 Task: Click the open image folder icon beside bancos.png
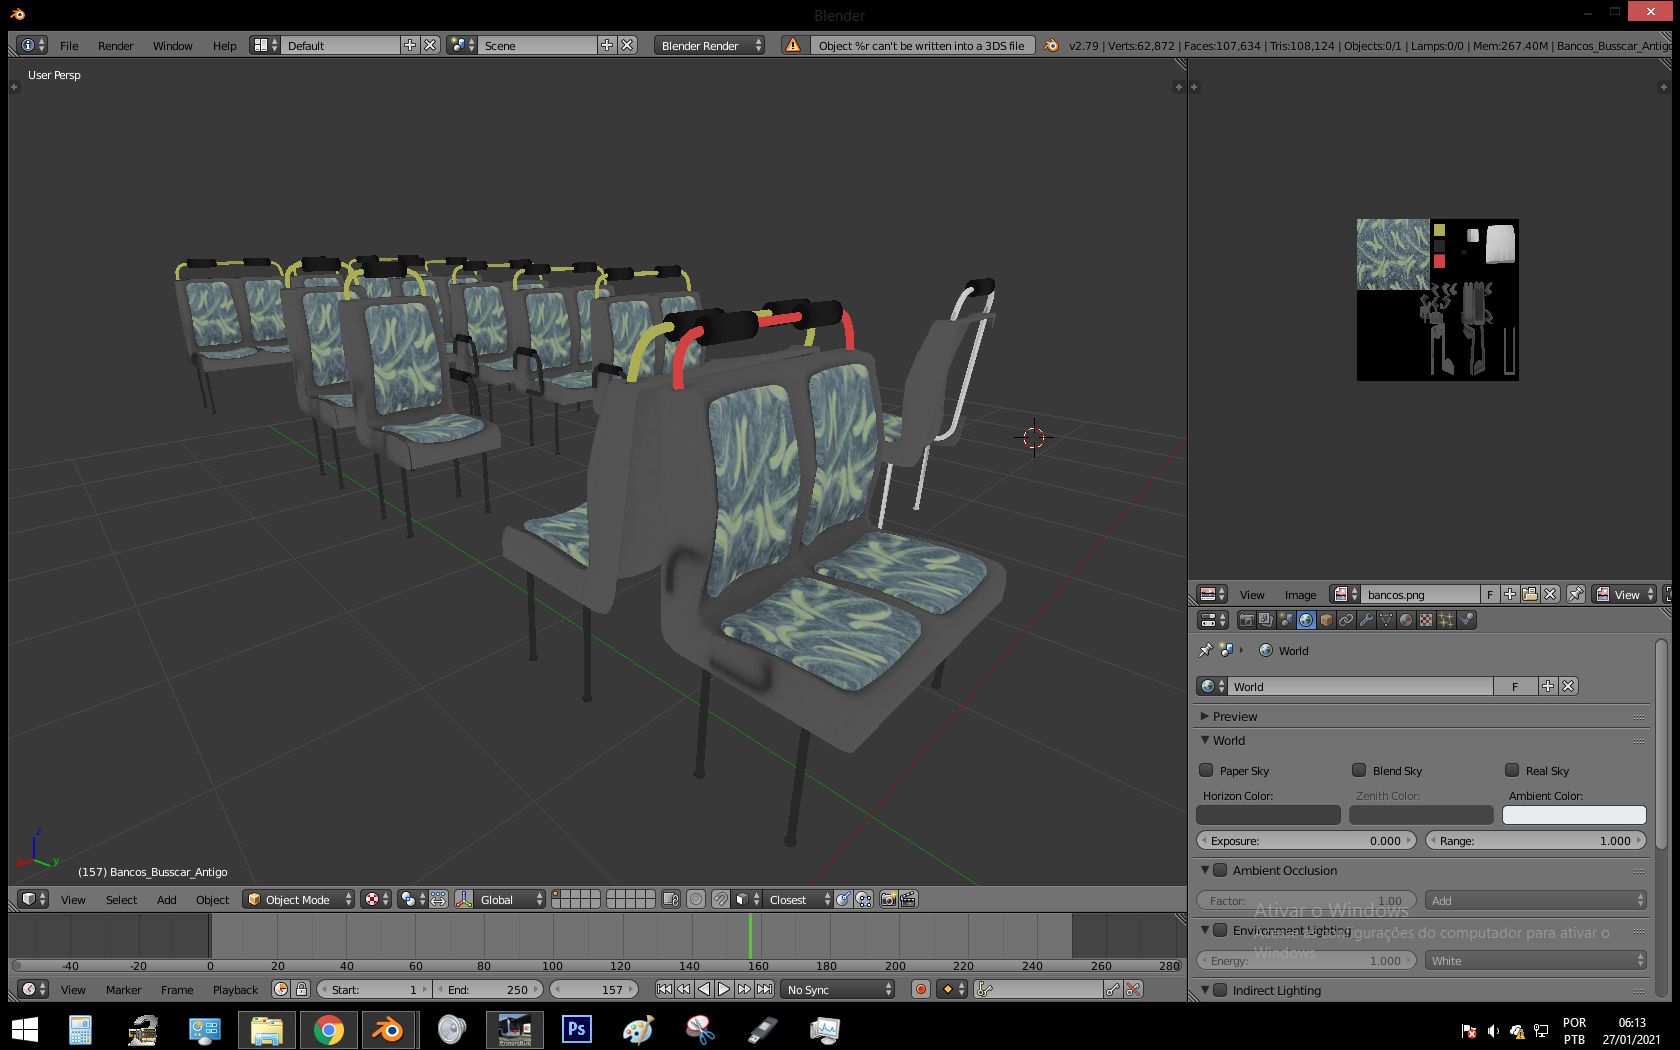pyautogui.click(x=1530, y=594)
